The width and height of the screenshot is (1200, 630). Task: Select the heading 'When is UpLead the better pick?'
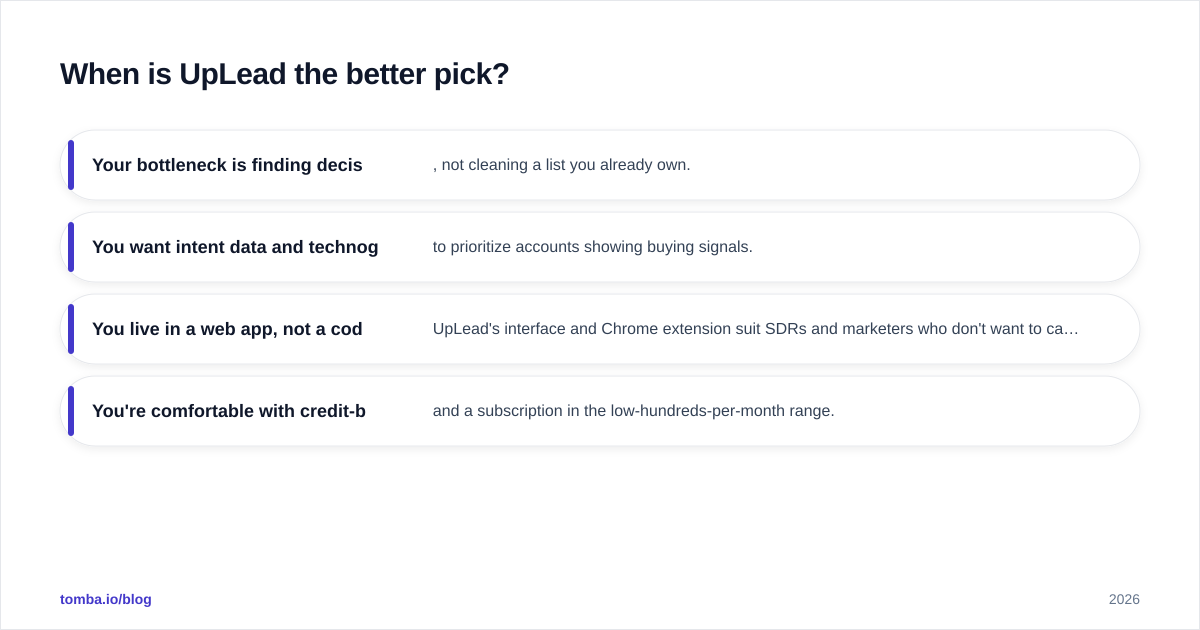pos(285,74)
